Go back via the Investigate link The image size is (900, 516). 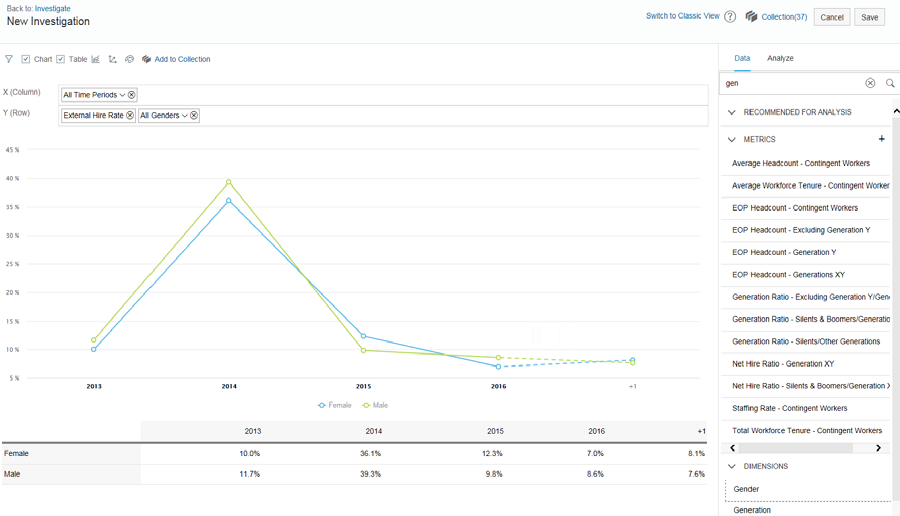pos(52,9)
